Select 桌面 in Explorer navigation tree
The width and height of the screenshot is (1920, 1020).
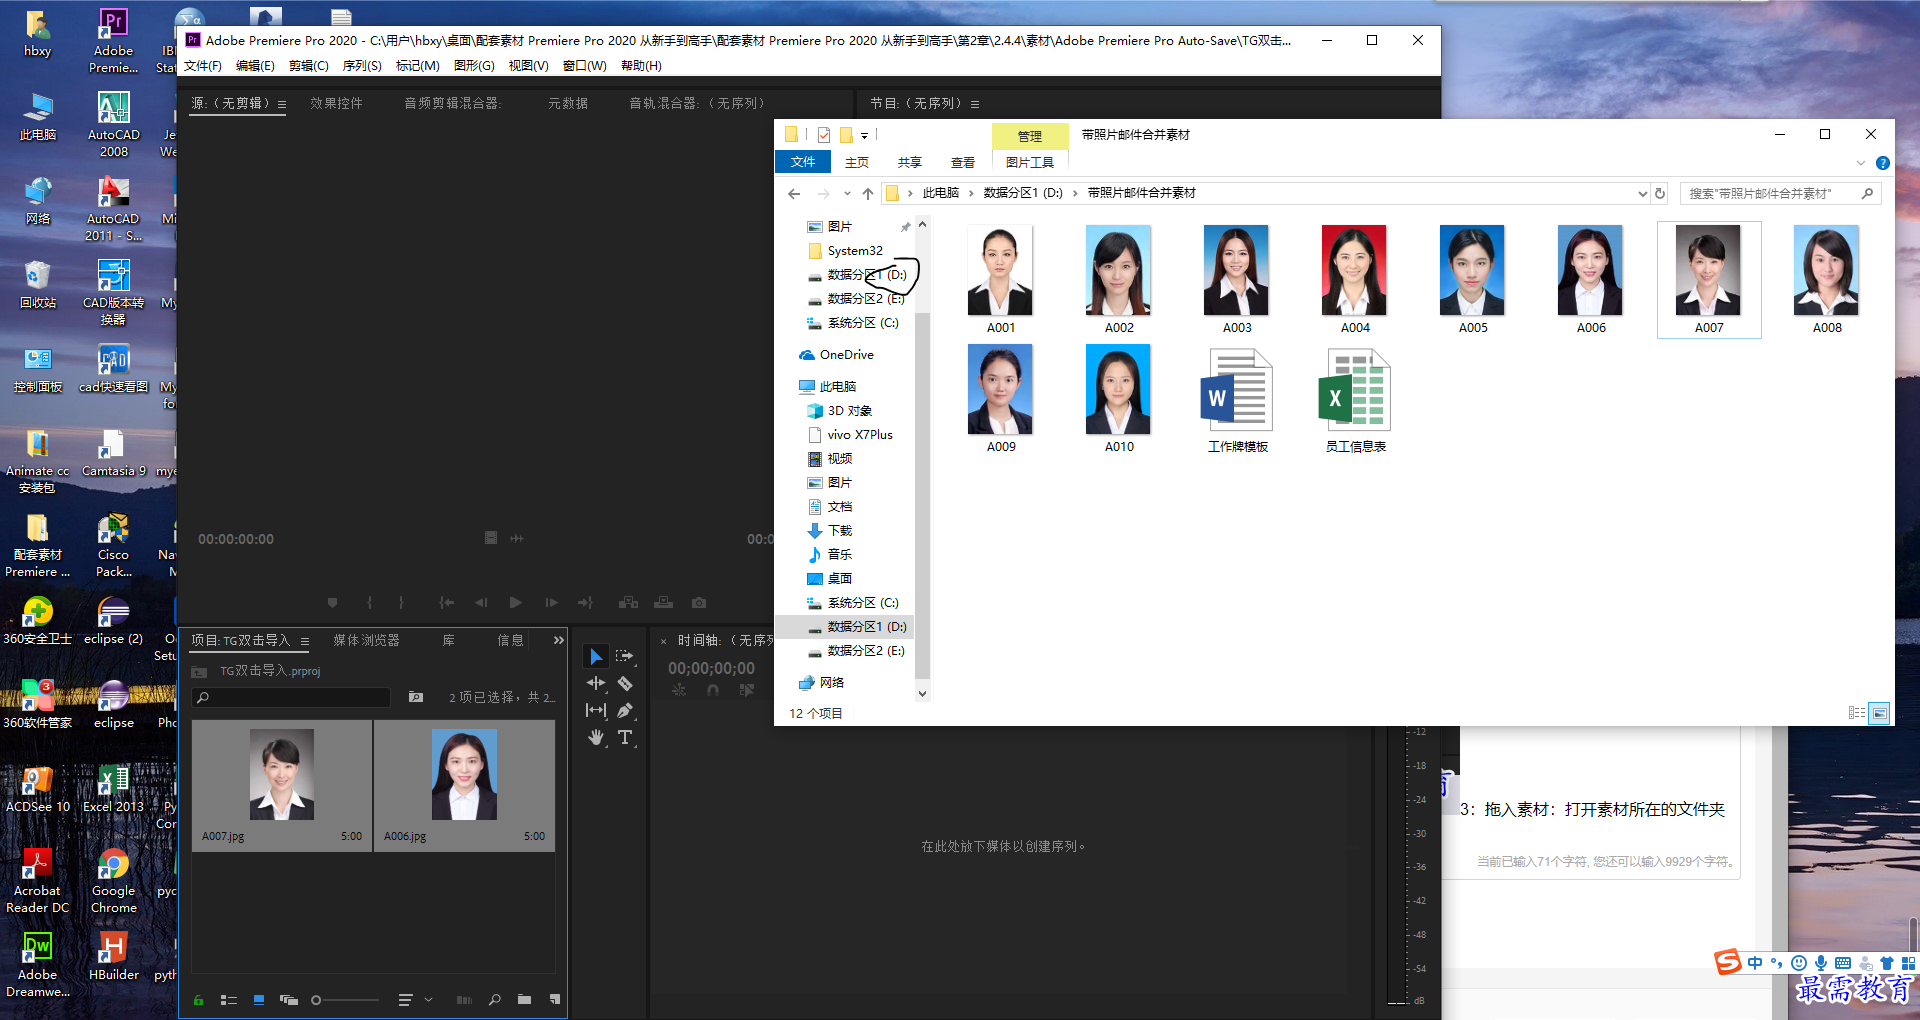(840, 578)
